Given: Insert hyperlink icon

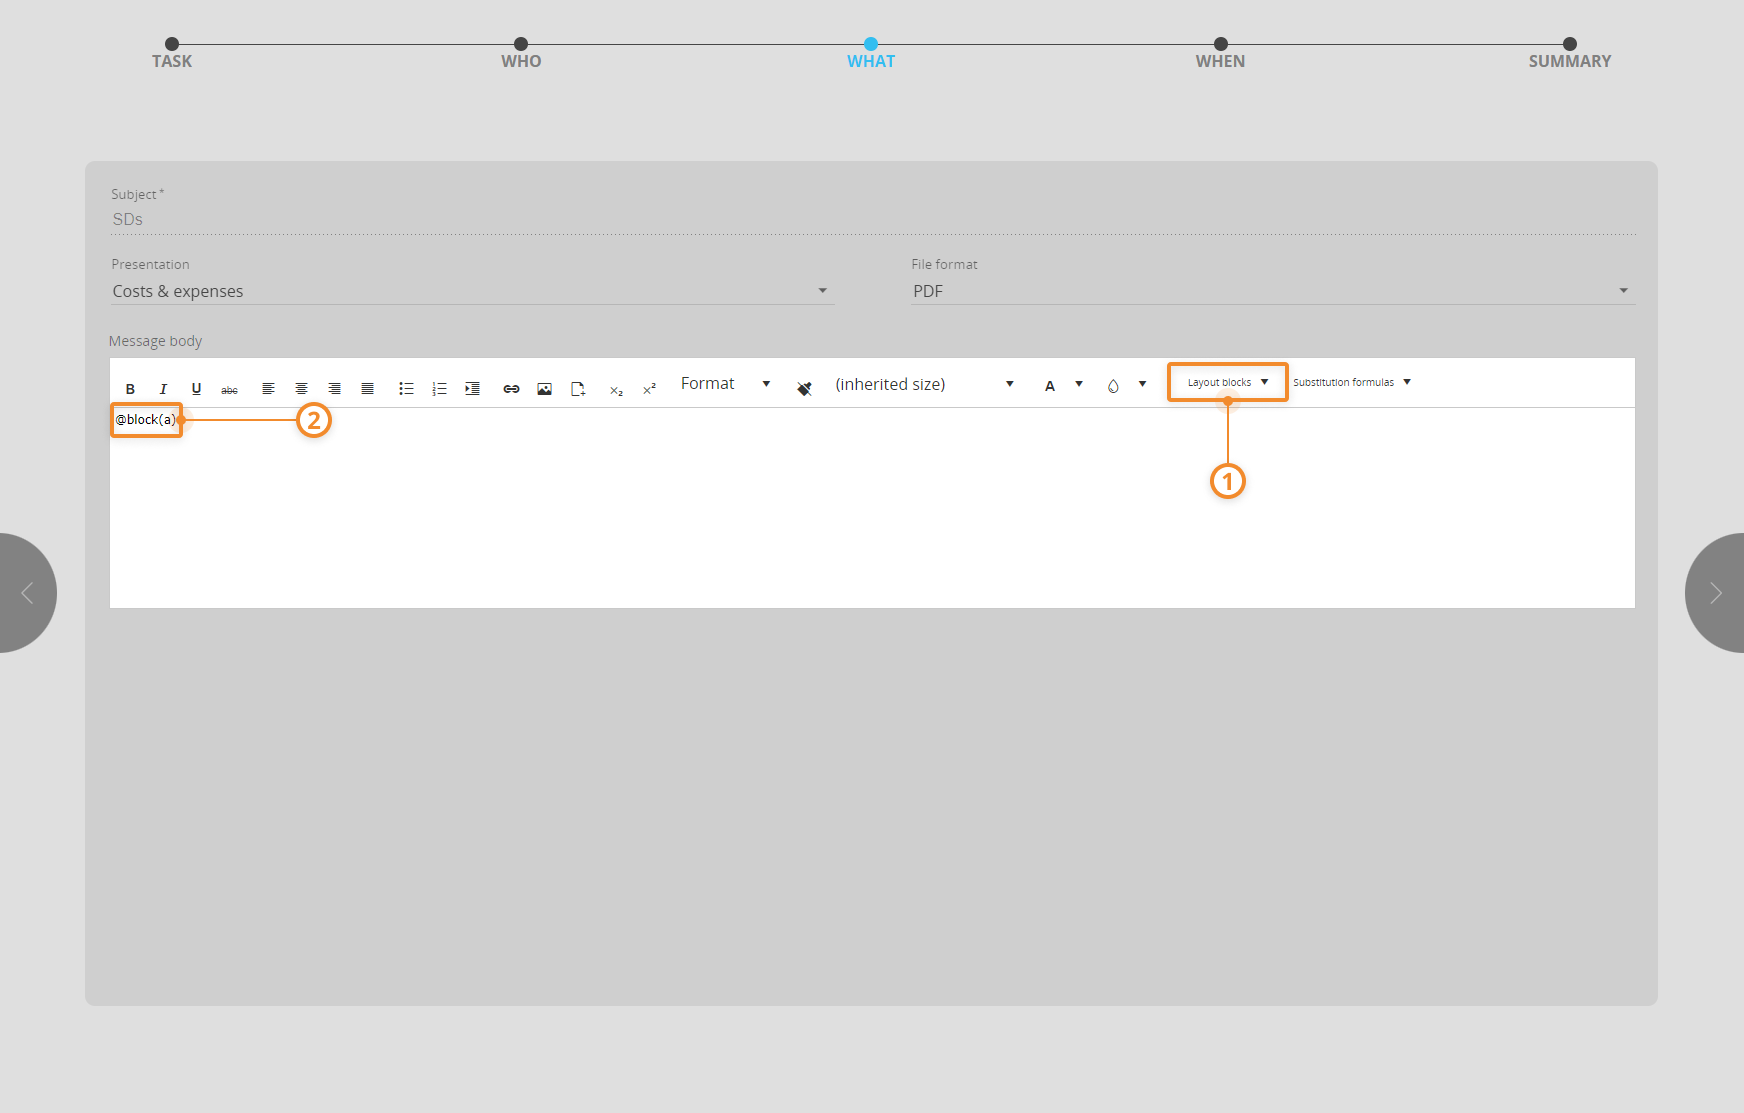Looking at the screenshot, I should [x=511, y=389].
